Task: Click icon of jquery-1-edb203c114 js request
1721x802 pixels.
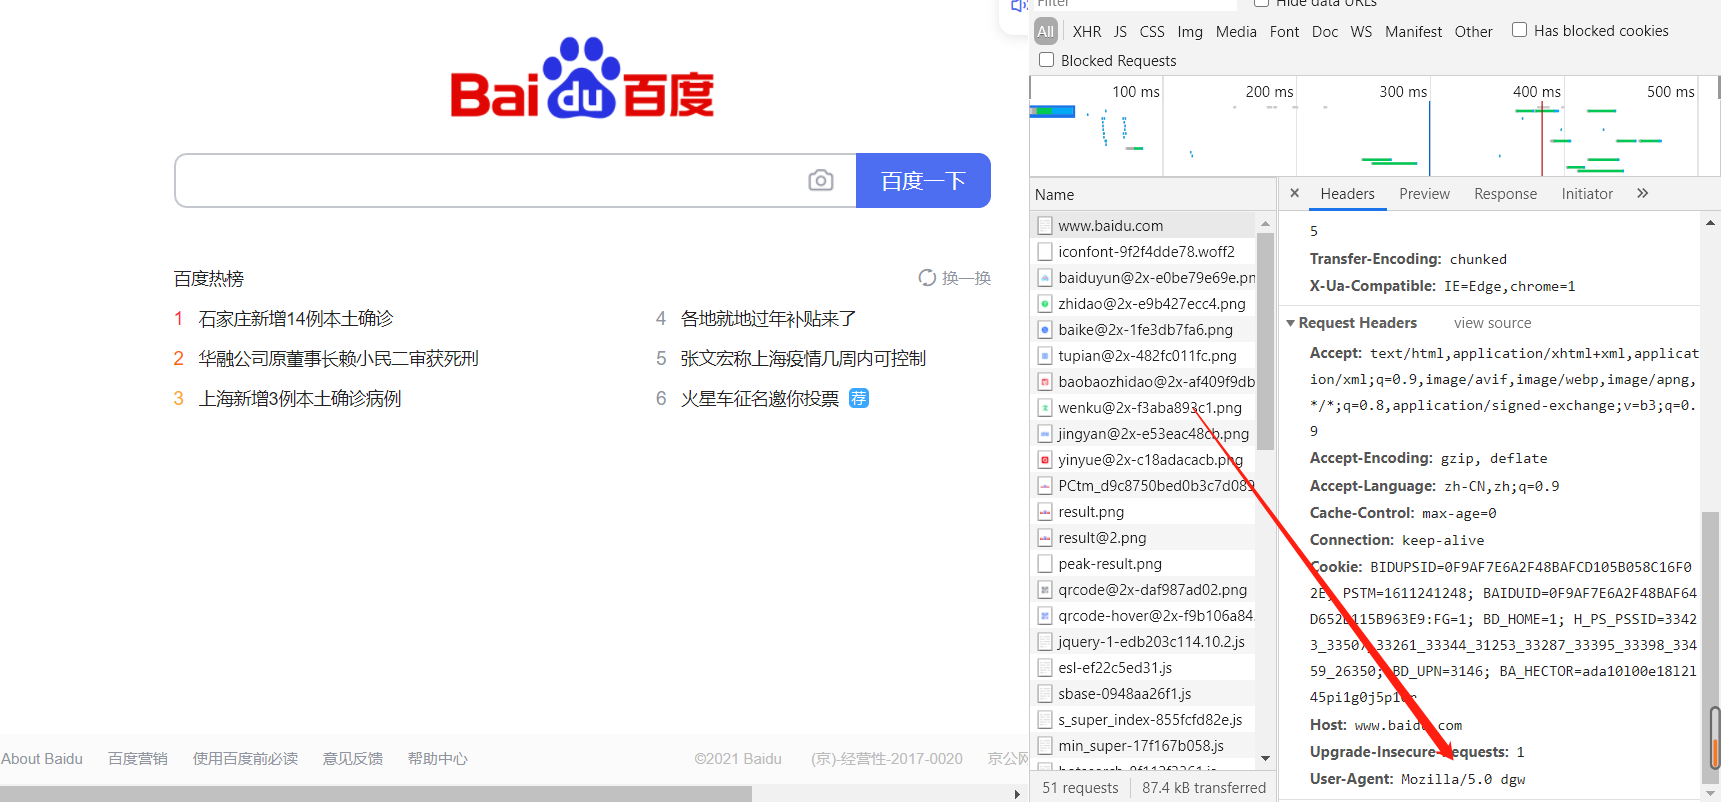Action: click(x=1045, y=642)
